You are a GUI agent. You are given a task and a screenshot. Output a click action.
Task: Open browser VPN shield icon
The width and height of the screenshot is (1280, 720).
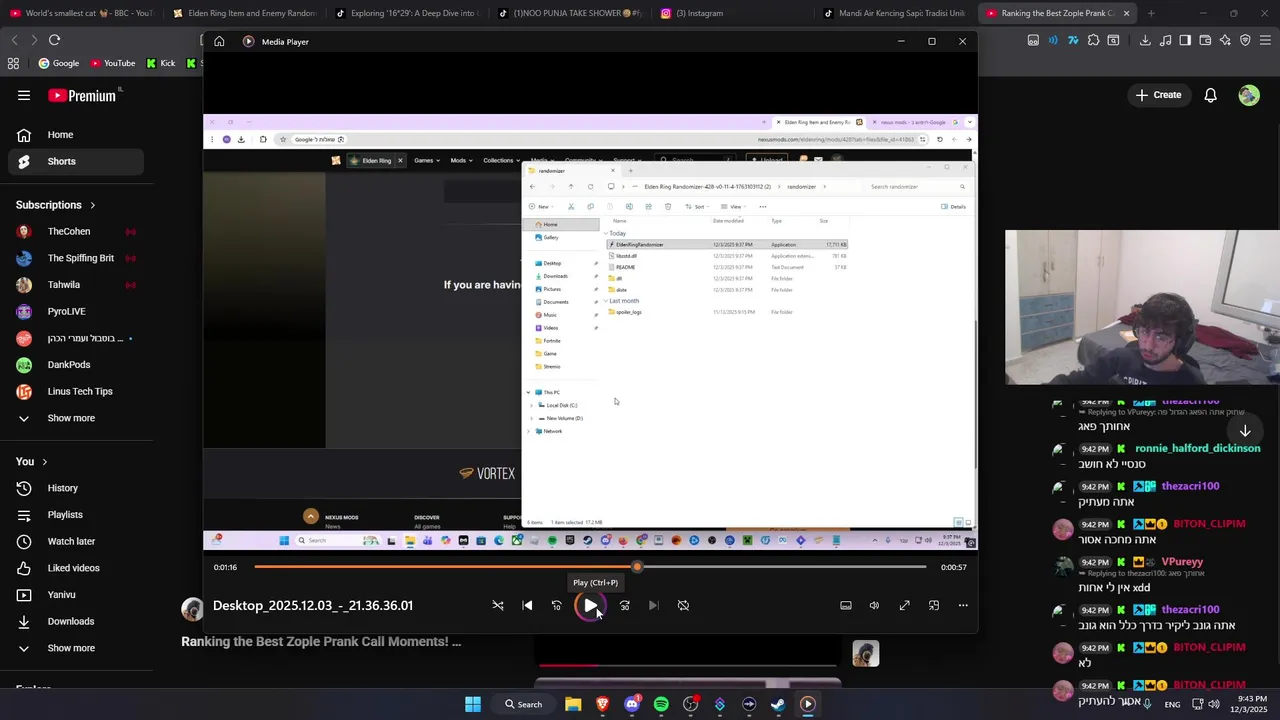pos(1245,40)
